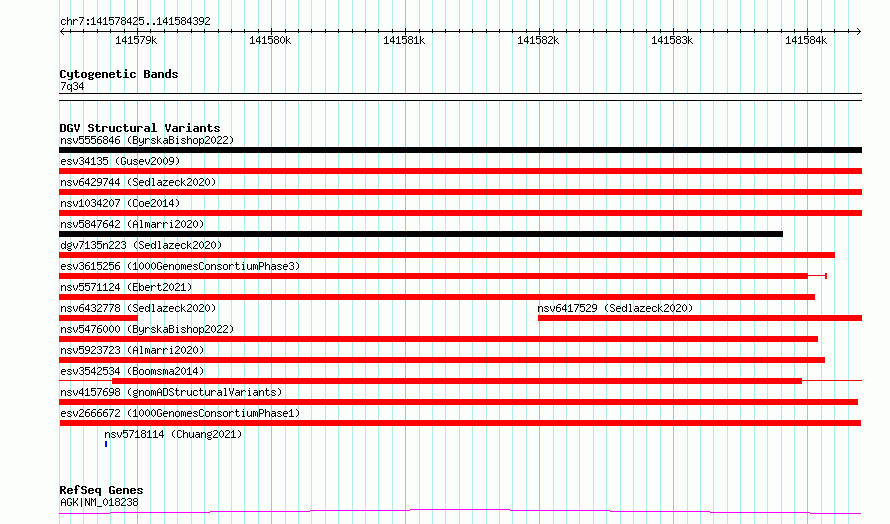
Task: Click the 141583k ruler tick label
Action: pos(672,40)
